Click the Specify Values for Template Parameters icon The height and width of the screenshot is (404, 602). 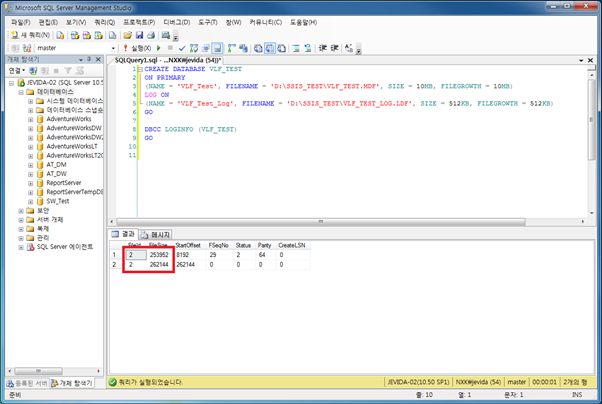tap(349, 48)
